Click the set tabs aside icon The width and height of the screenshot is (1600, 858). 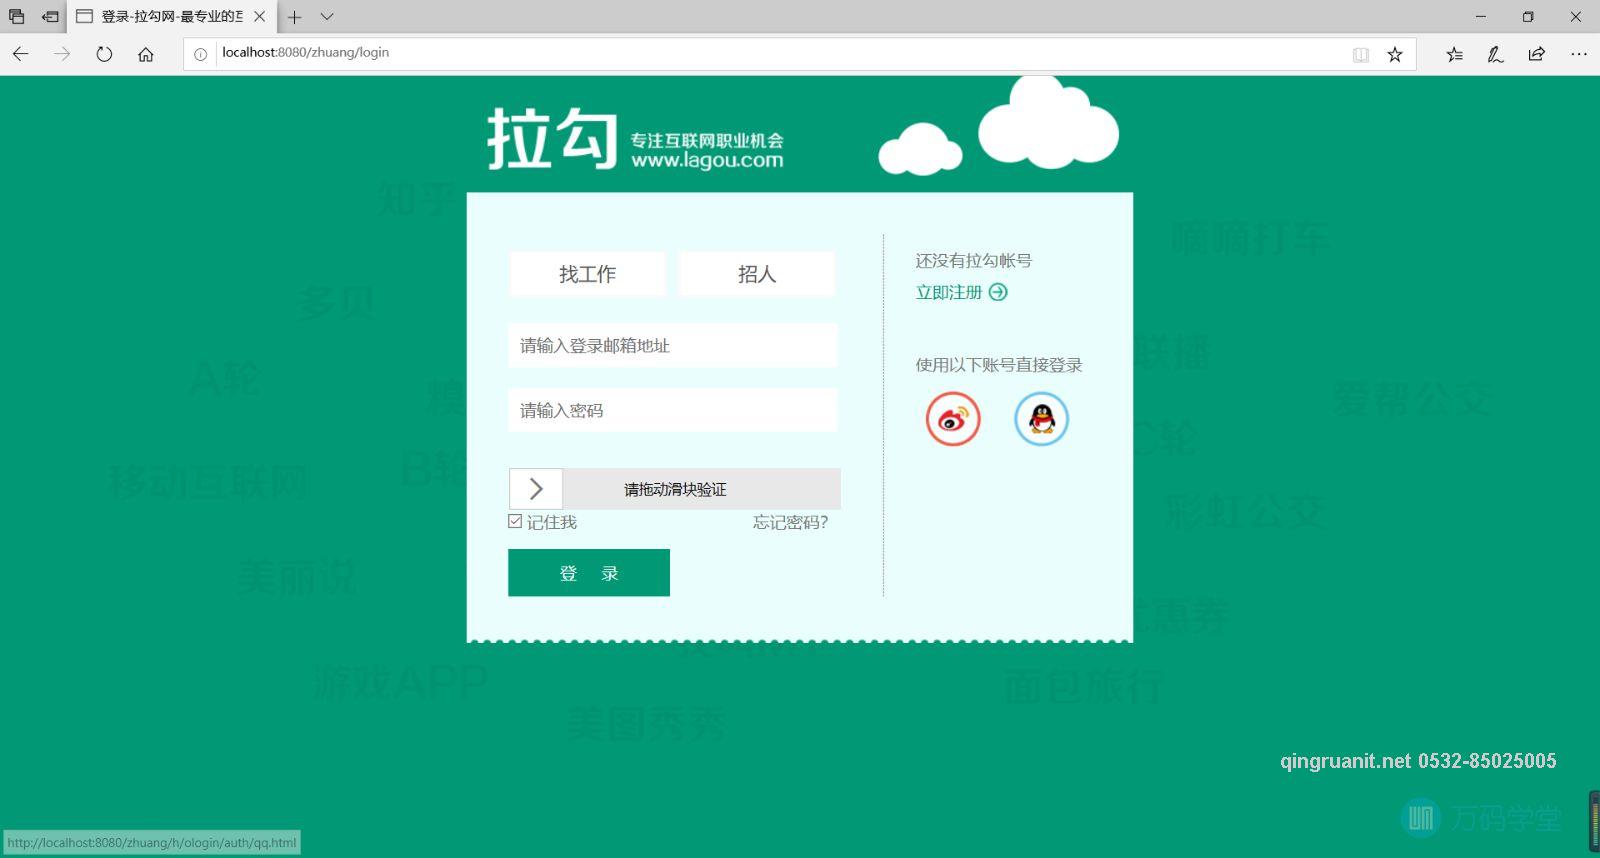click(x=50, y=17)
